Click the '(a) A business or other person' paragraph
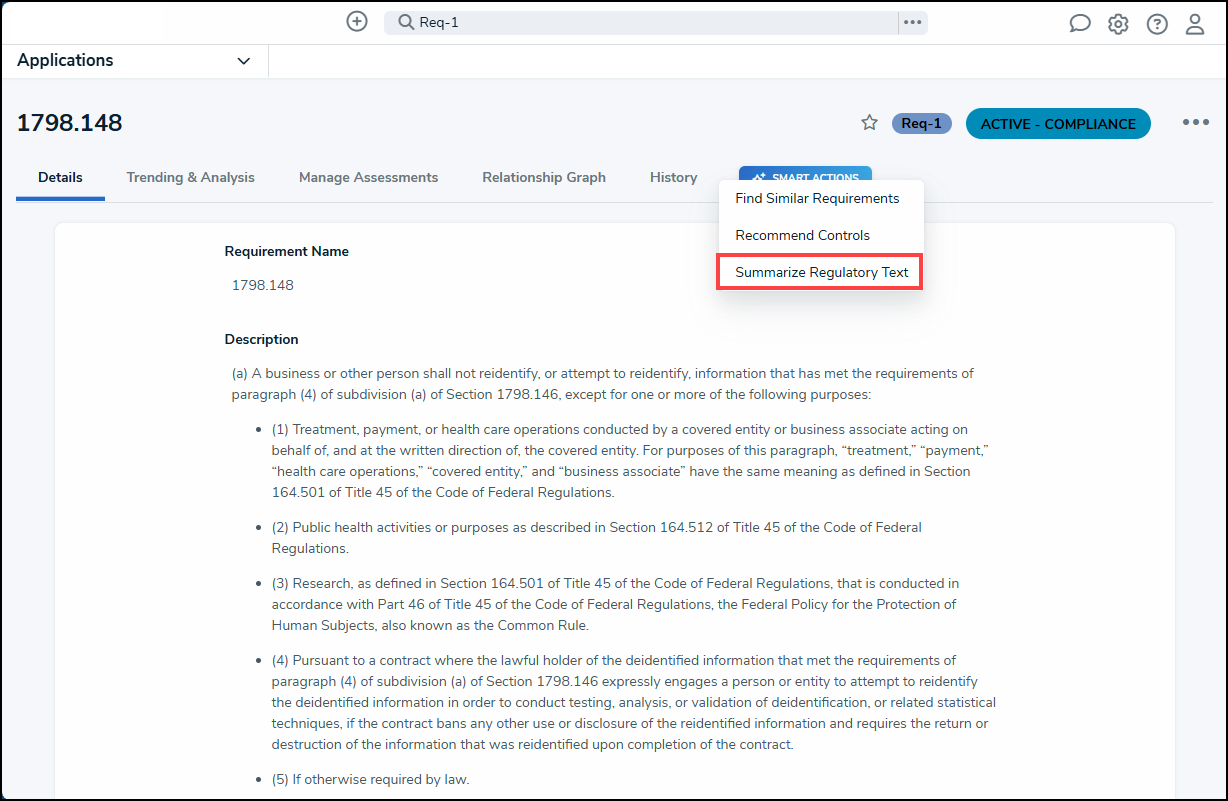 click(603, 384)
